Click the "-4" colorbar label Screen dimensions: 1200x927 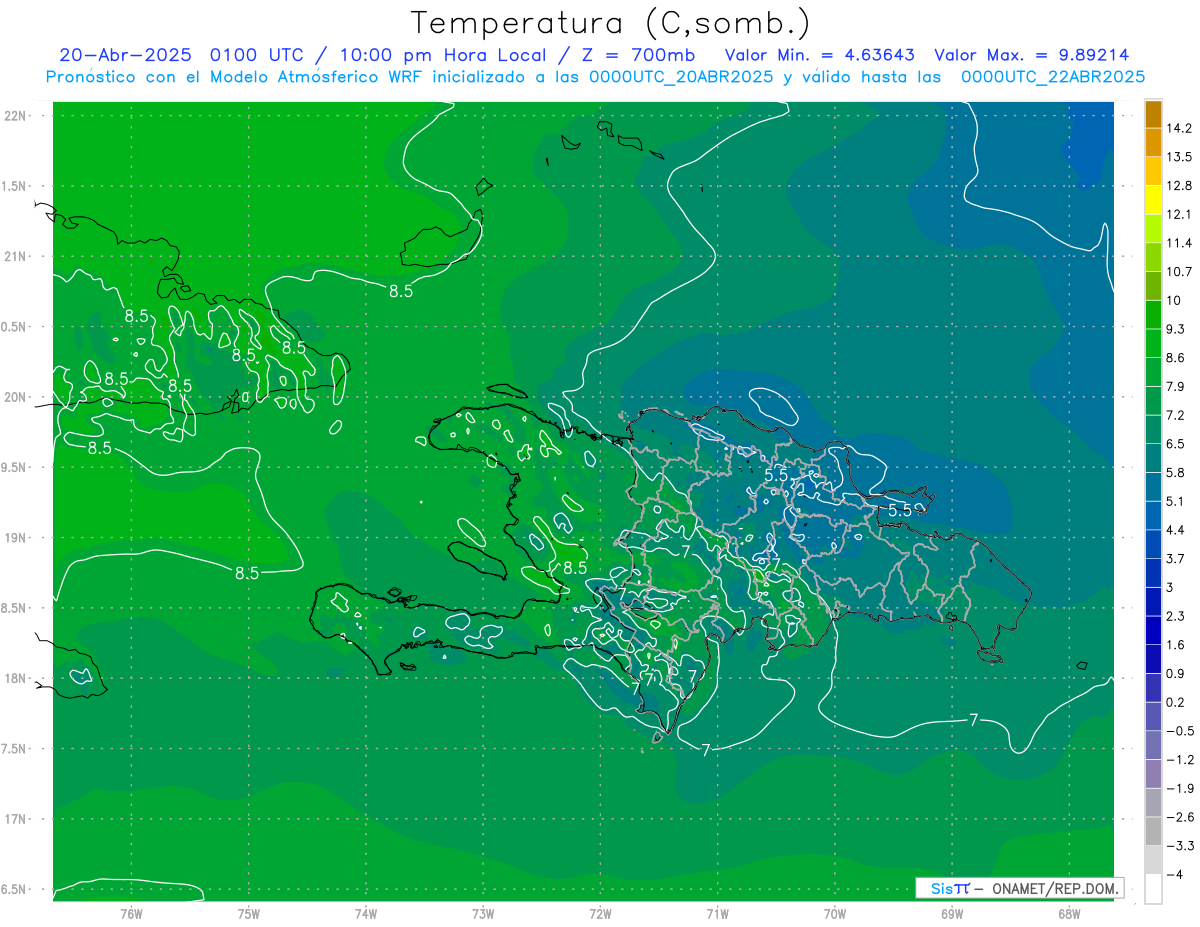tap(1174, 875)
